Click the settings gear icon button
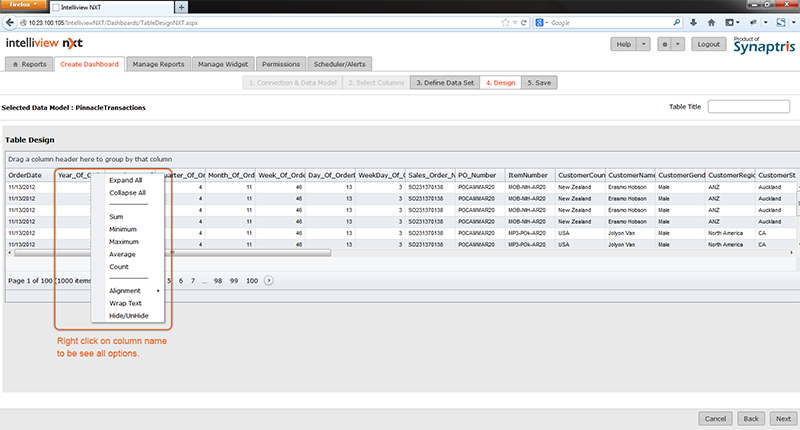 (665, 44)
